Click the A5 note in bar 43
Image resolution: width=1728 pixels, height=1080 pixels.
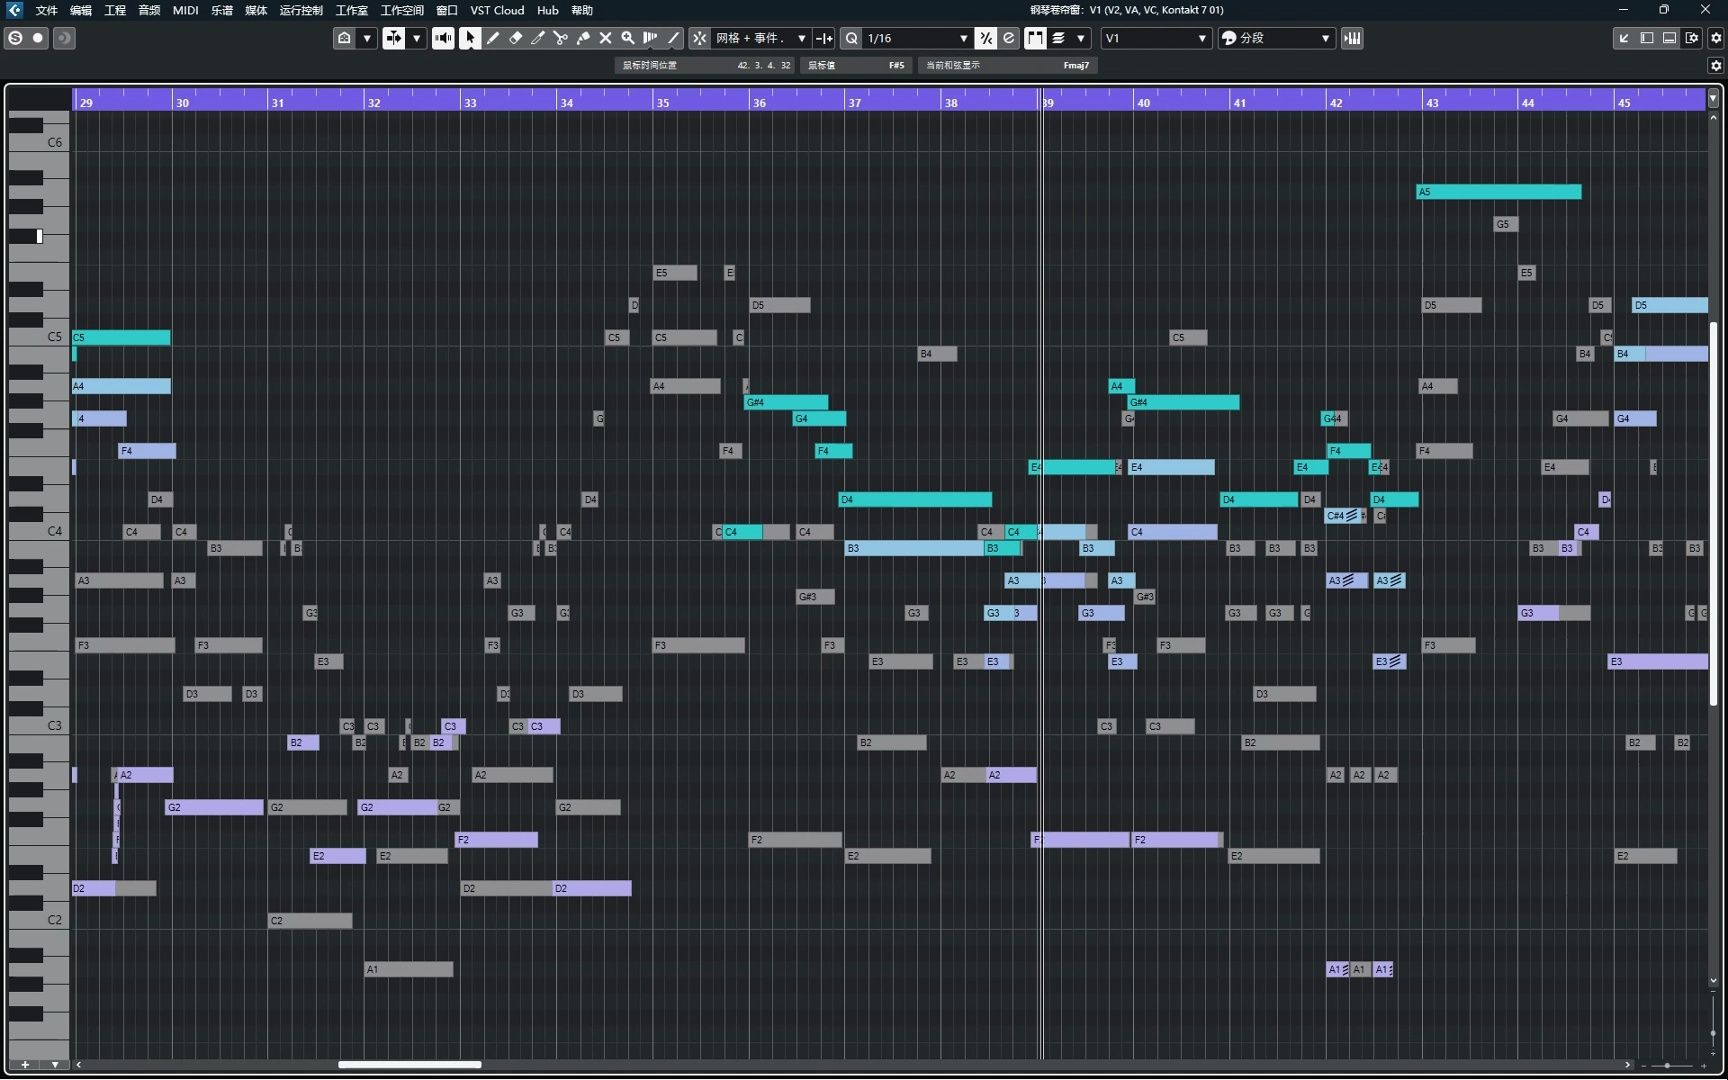[x=1499, y=192]
